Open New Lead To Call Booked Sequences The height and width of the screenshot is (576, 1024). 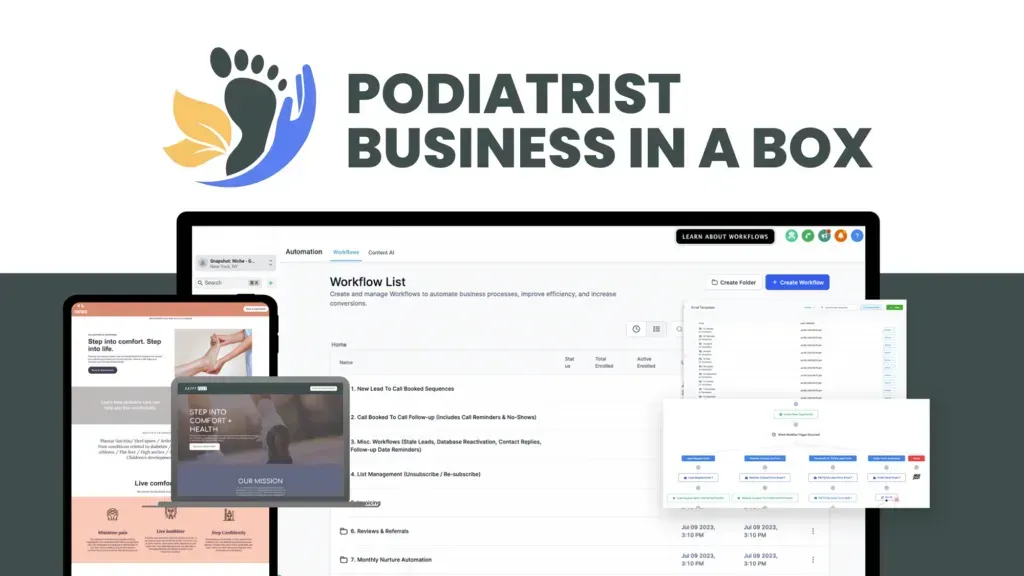click(x=402, y=389)
